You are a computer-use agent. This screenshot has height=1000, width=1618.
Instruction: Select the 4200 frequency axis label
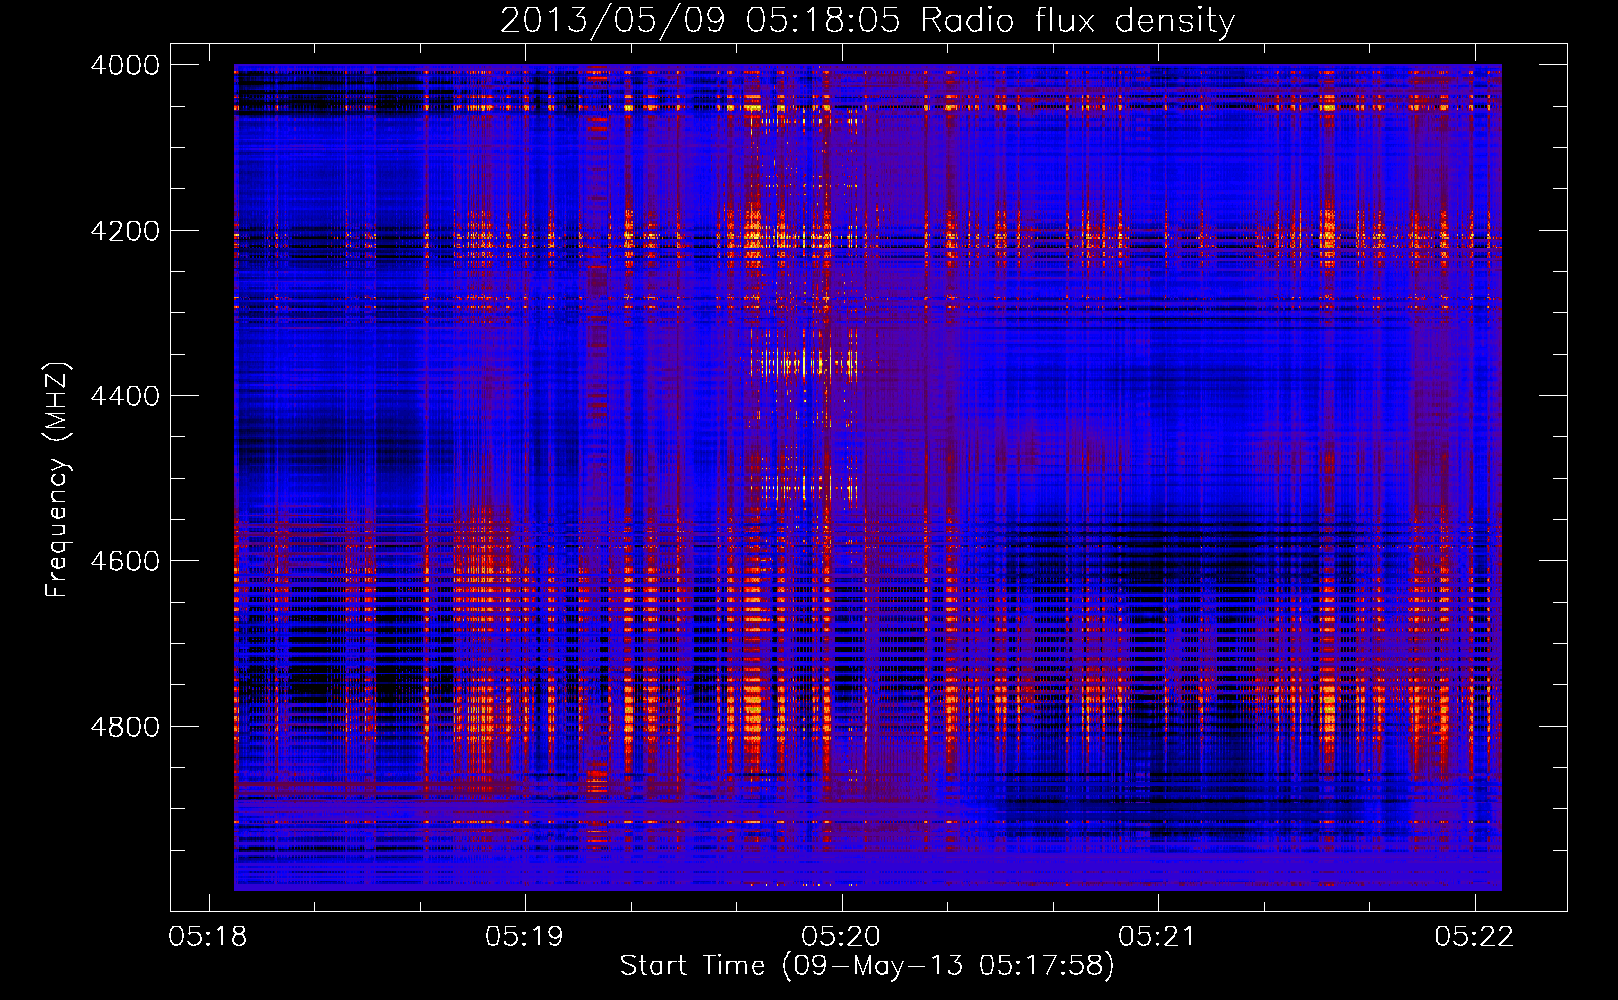[x=125, y=231]
